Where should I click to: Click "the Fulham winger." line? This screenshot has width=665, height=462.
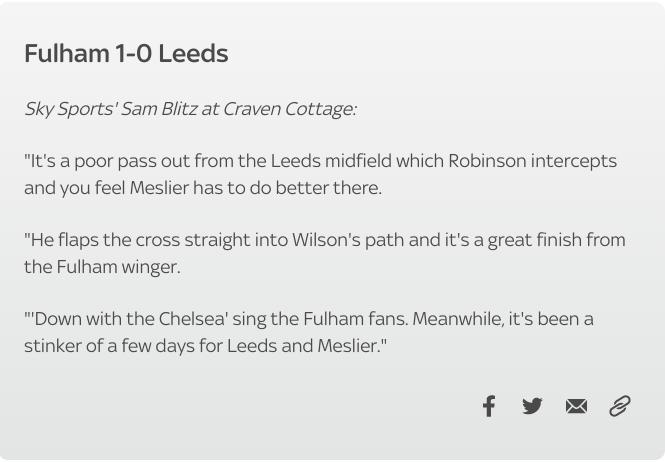point(102,267)
